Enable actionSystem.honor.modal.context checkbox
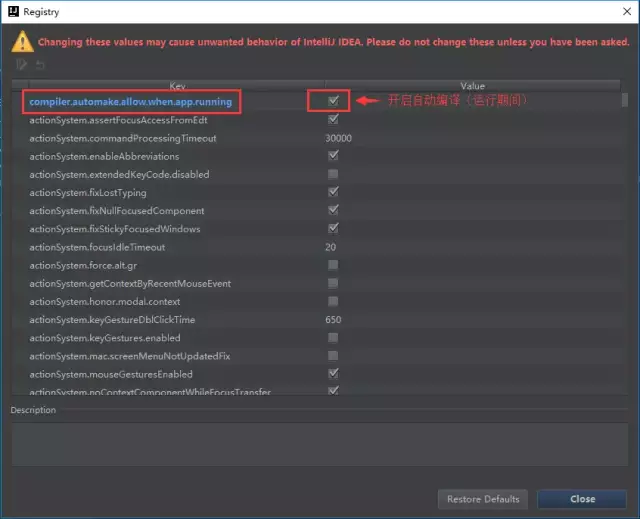This screenshot has width=640, height=519. (x=333, y=302)
